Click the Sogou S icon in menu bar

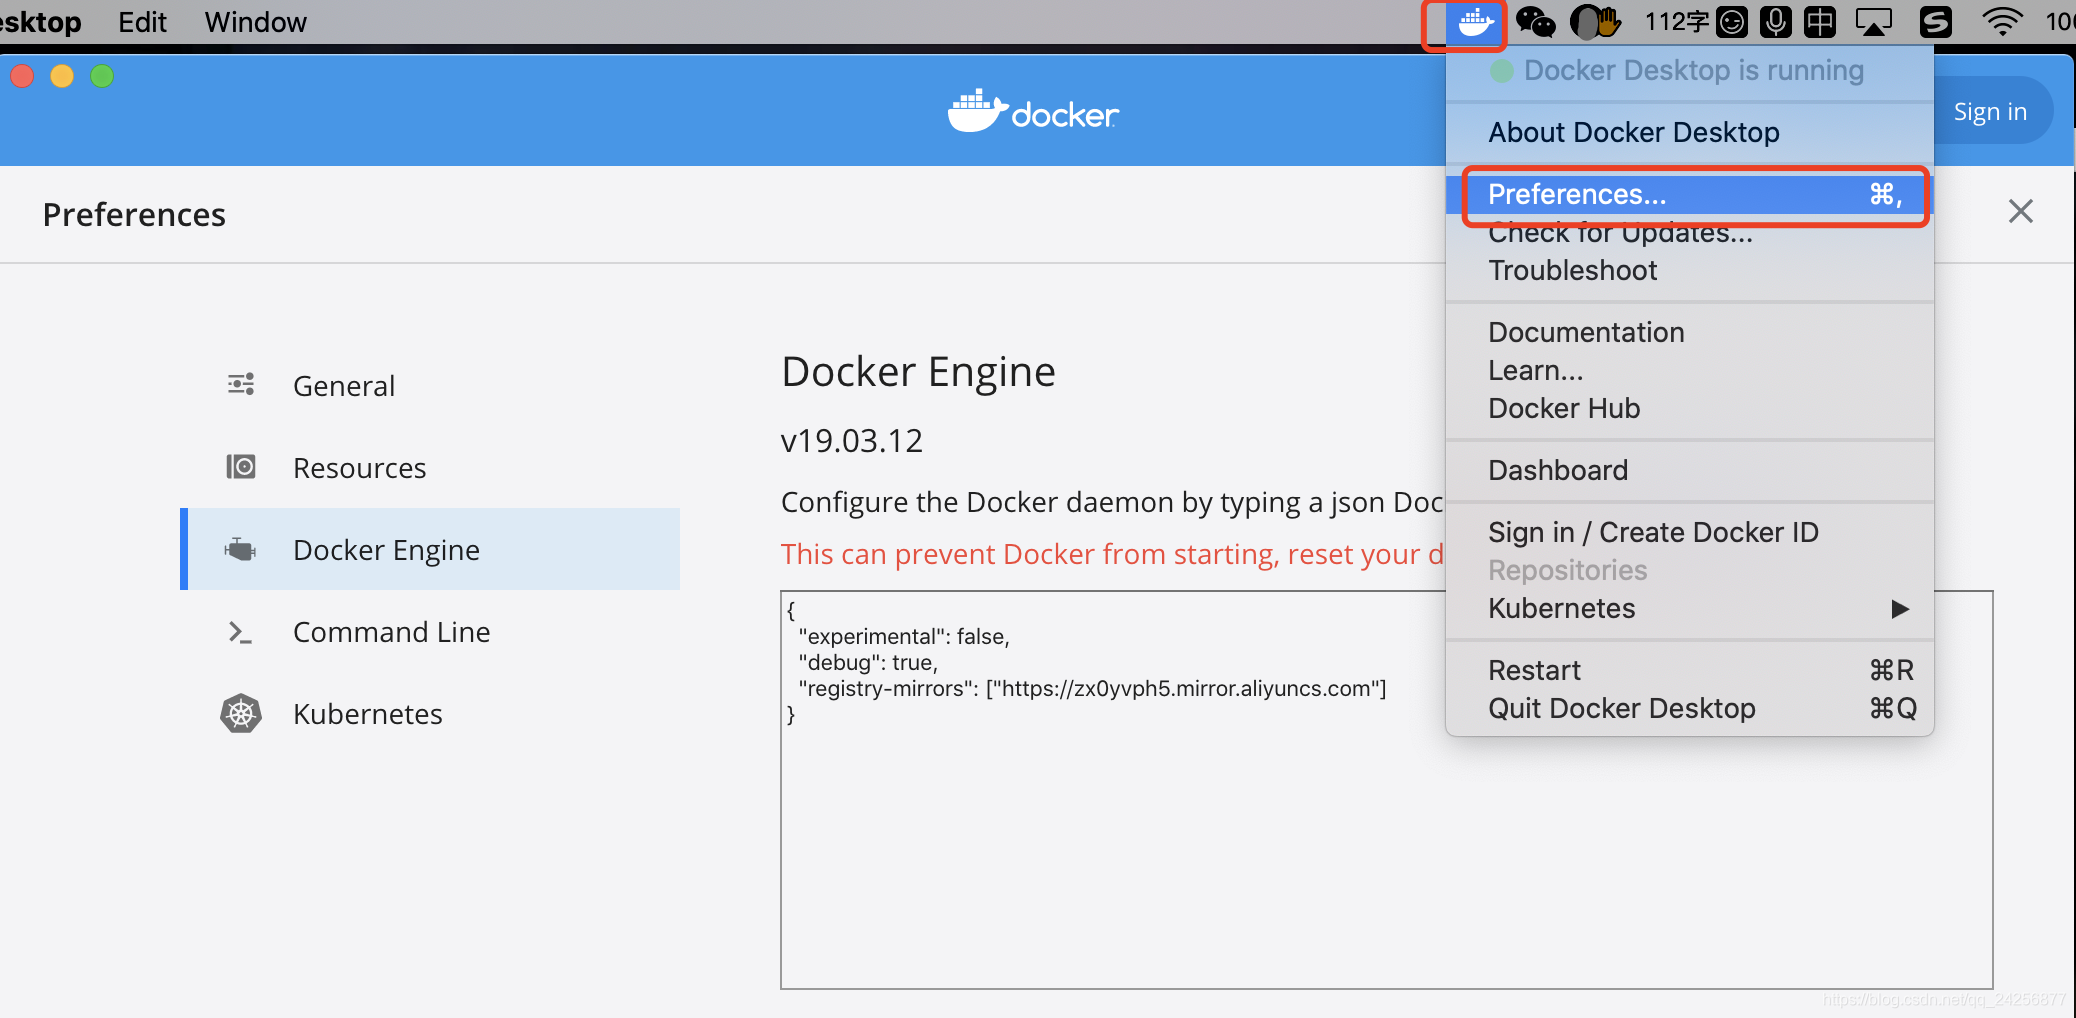pyautogui.click(x=1936, y=21)
